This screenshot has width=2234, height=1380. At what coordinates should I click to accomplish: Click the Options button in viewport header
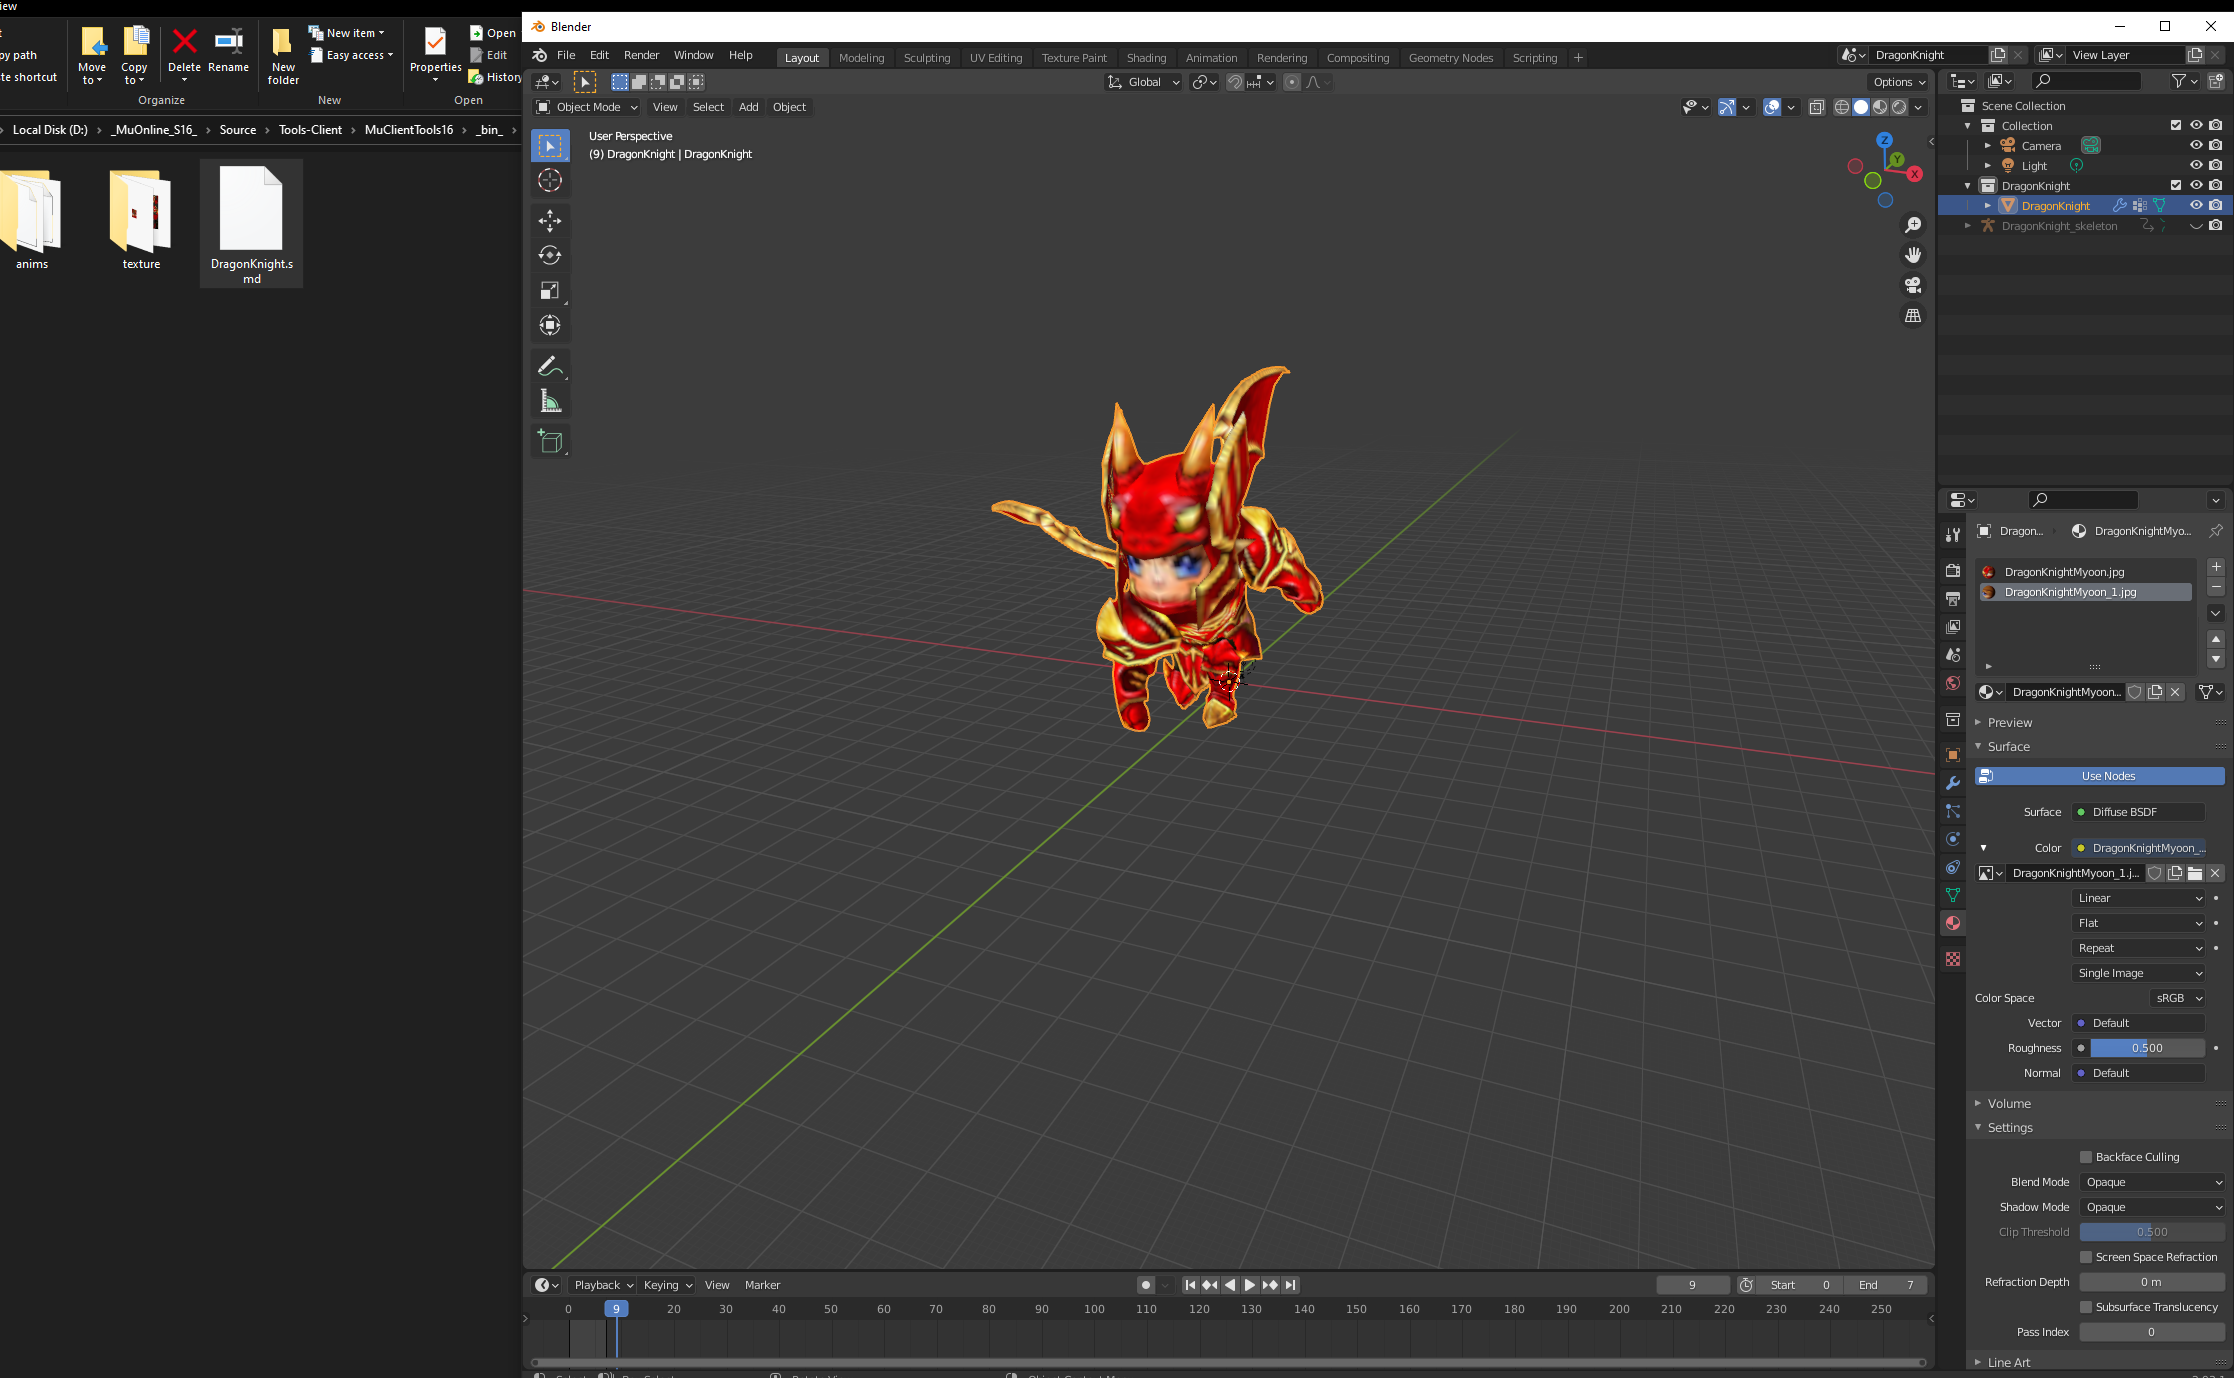pyautogui.click(x=1897, y=83)
